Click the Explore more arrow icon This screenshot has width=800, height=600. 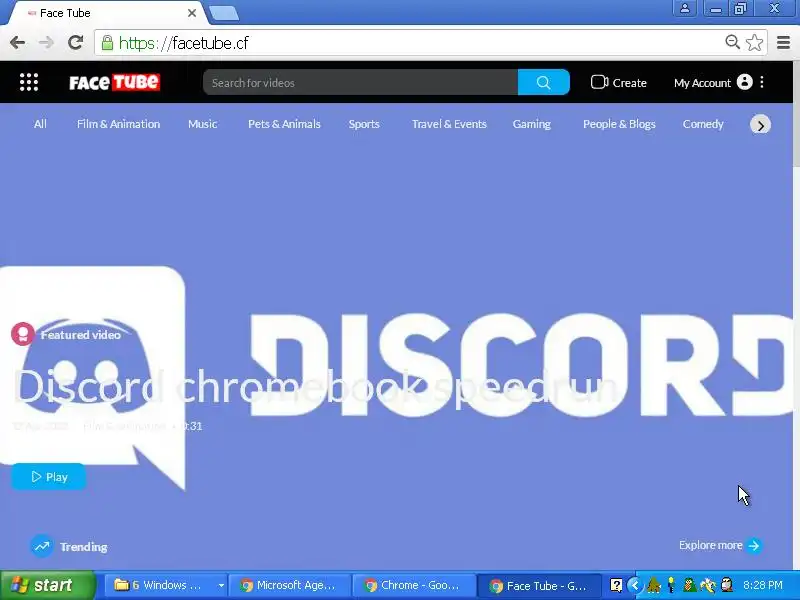754,545
